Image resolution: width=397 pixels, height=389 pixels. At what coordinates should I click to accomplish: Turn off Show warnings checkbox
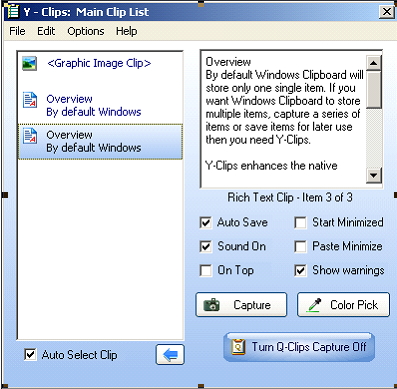pos(300,270)
